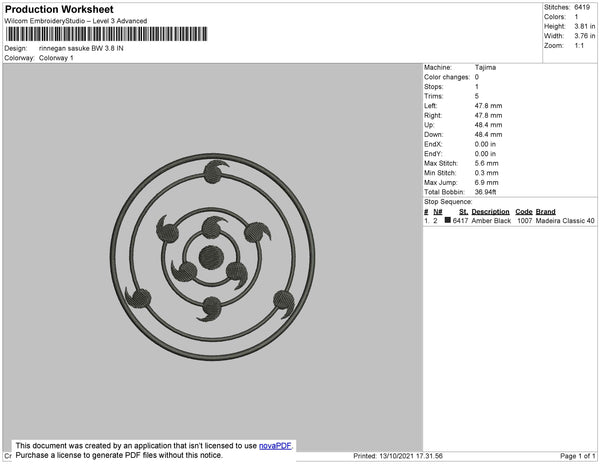Click 'Wilcom EmbroideryStudio – Level 3 Advanced' text
This screenshot has height=464, width=600.
coord(76,21)
